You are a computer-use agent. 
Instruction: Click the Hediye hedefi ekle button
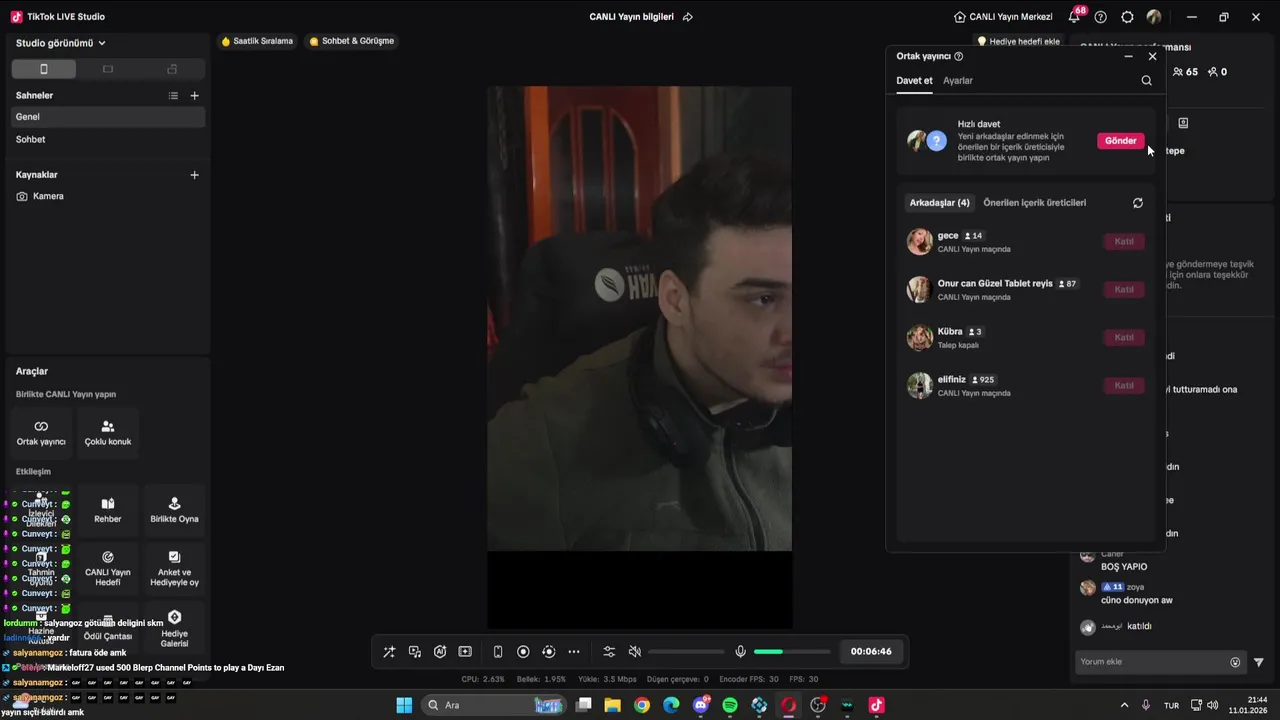click(x=1018, y=42)
